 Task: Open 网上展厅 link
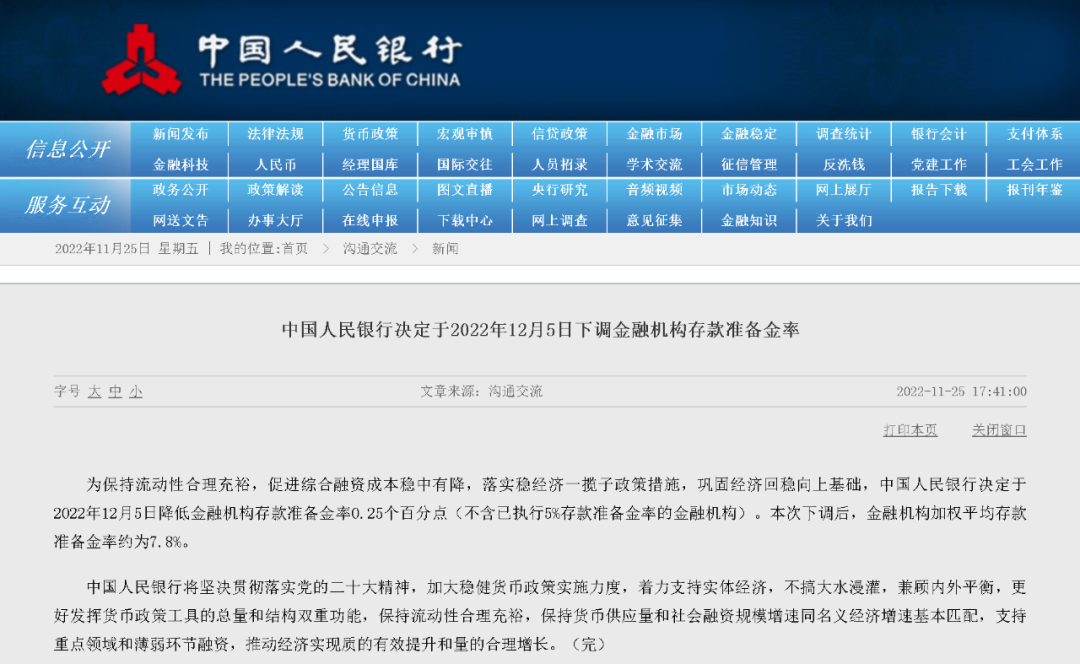(x=844, y=189)
